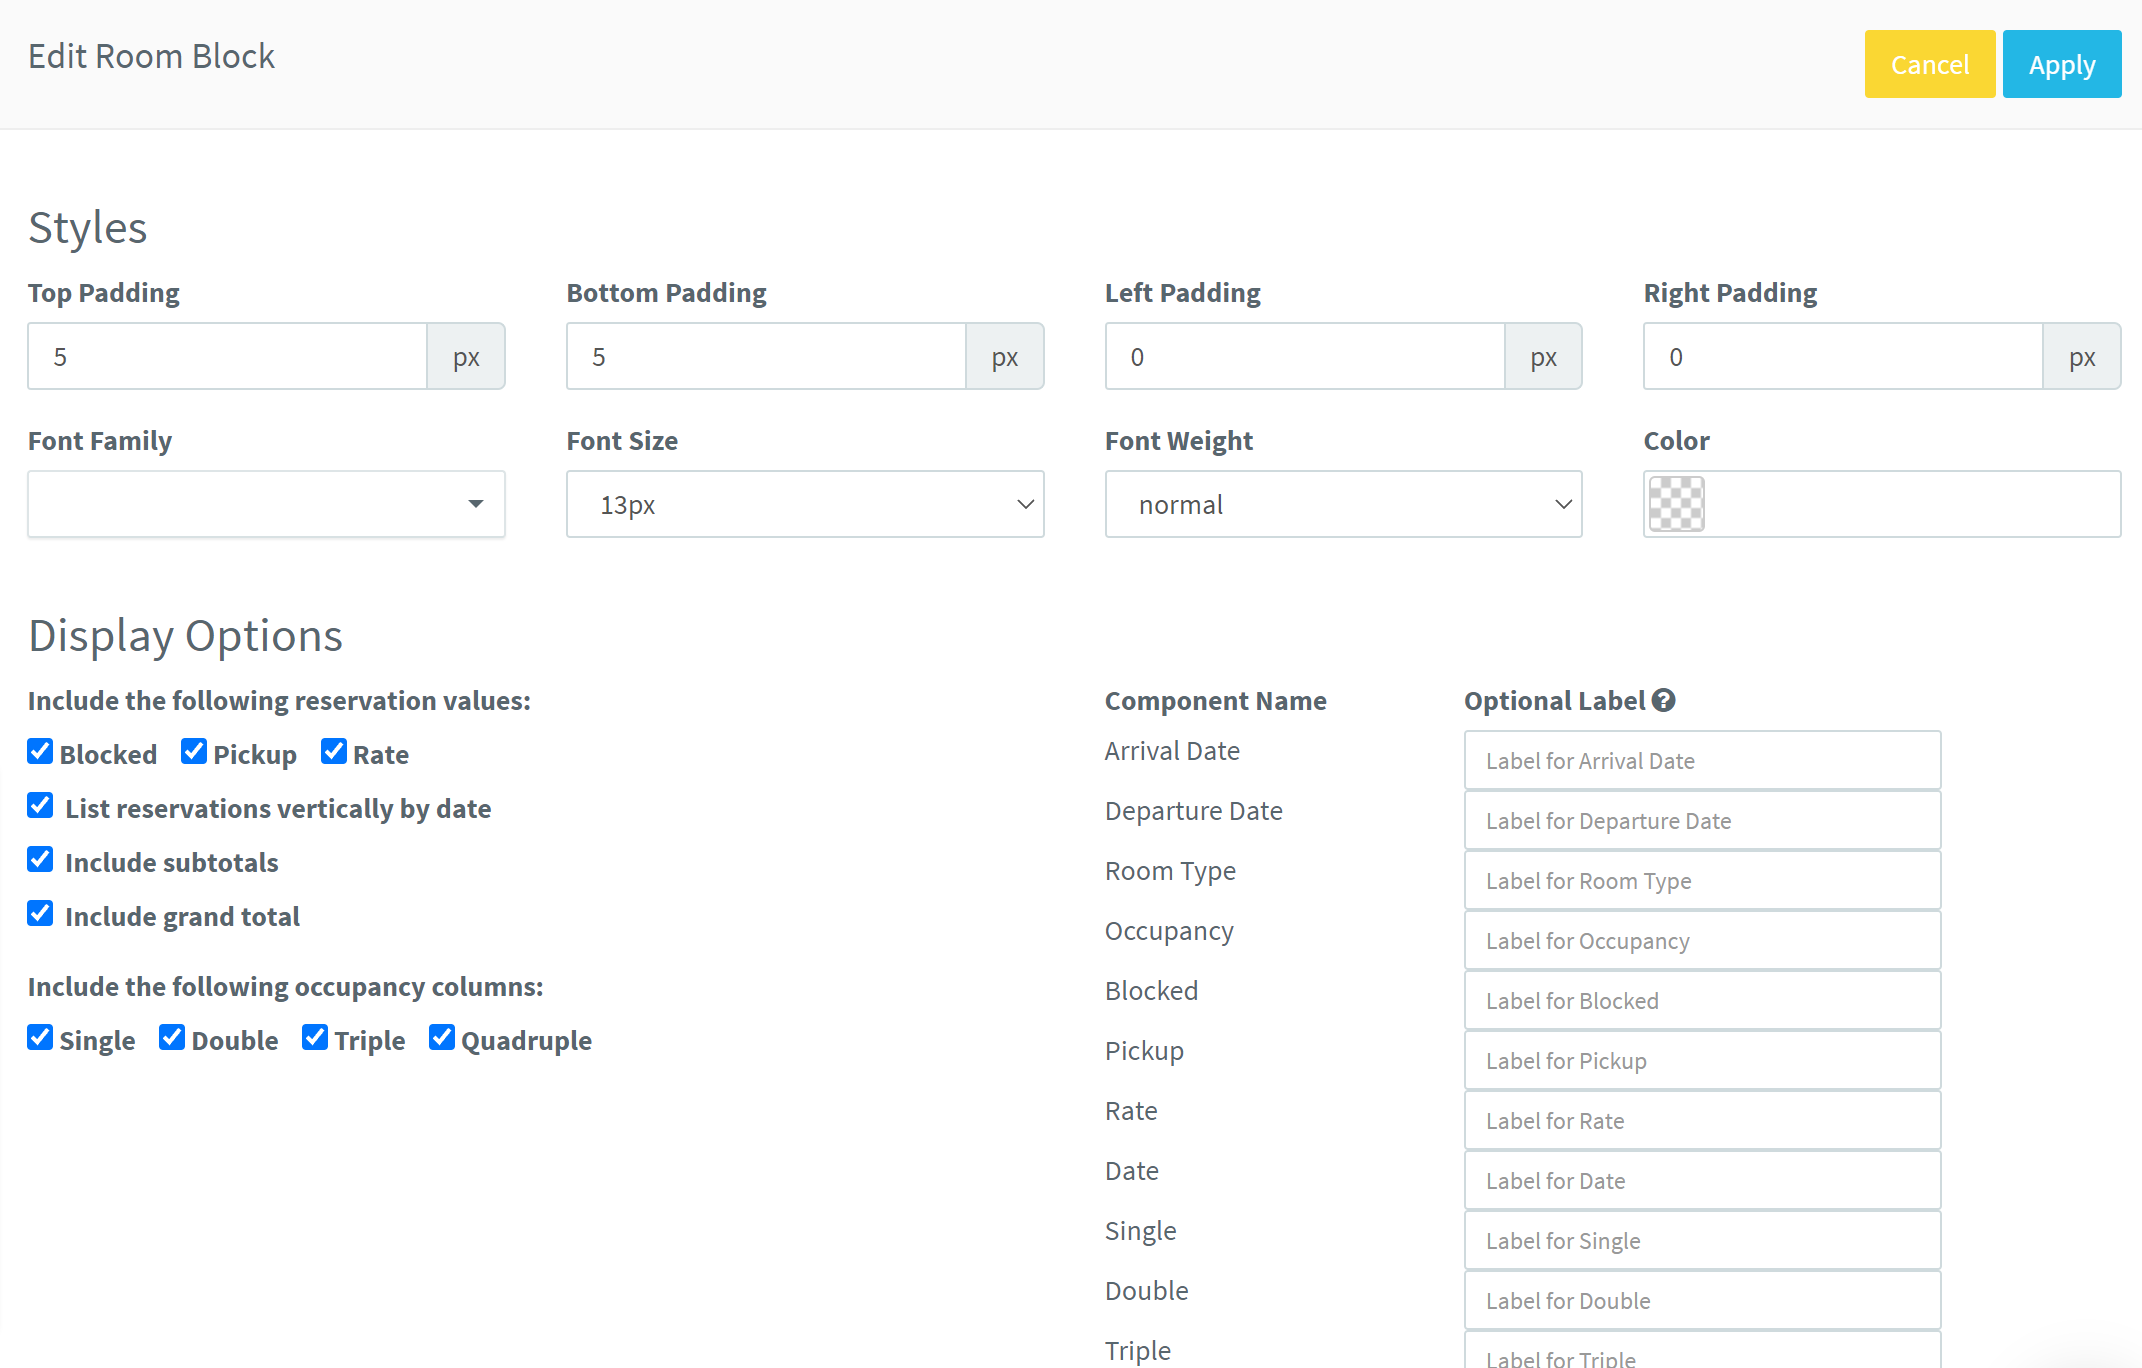
Task: Click Label for Rate field
Action: pyautogui.click(x=1702, y=1120)
